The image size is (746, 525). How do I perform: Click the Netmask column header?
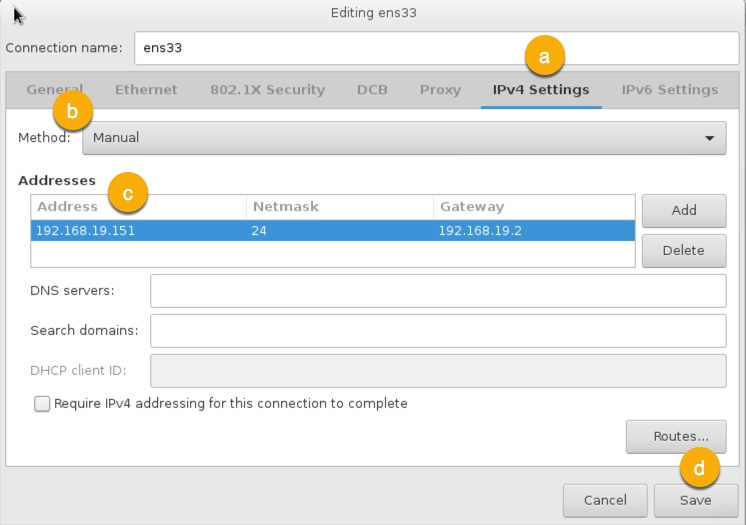click(340, 207)
